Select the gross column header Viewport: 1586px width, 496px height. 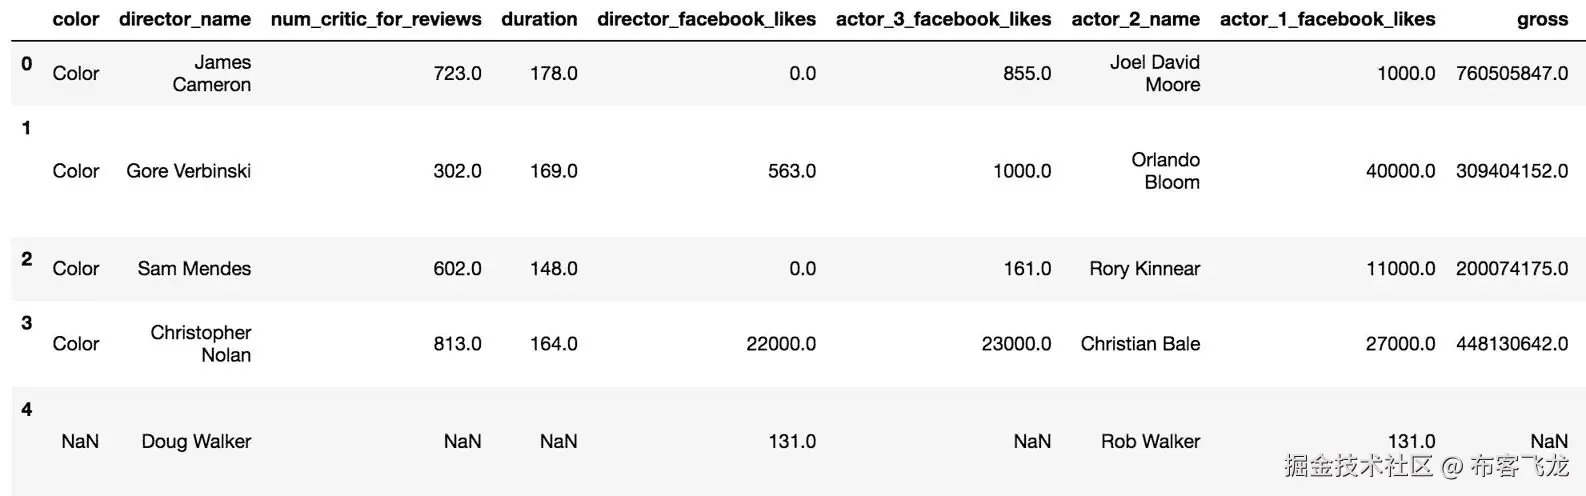coord(1541,19)
